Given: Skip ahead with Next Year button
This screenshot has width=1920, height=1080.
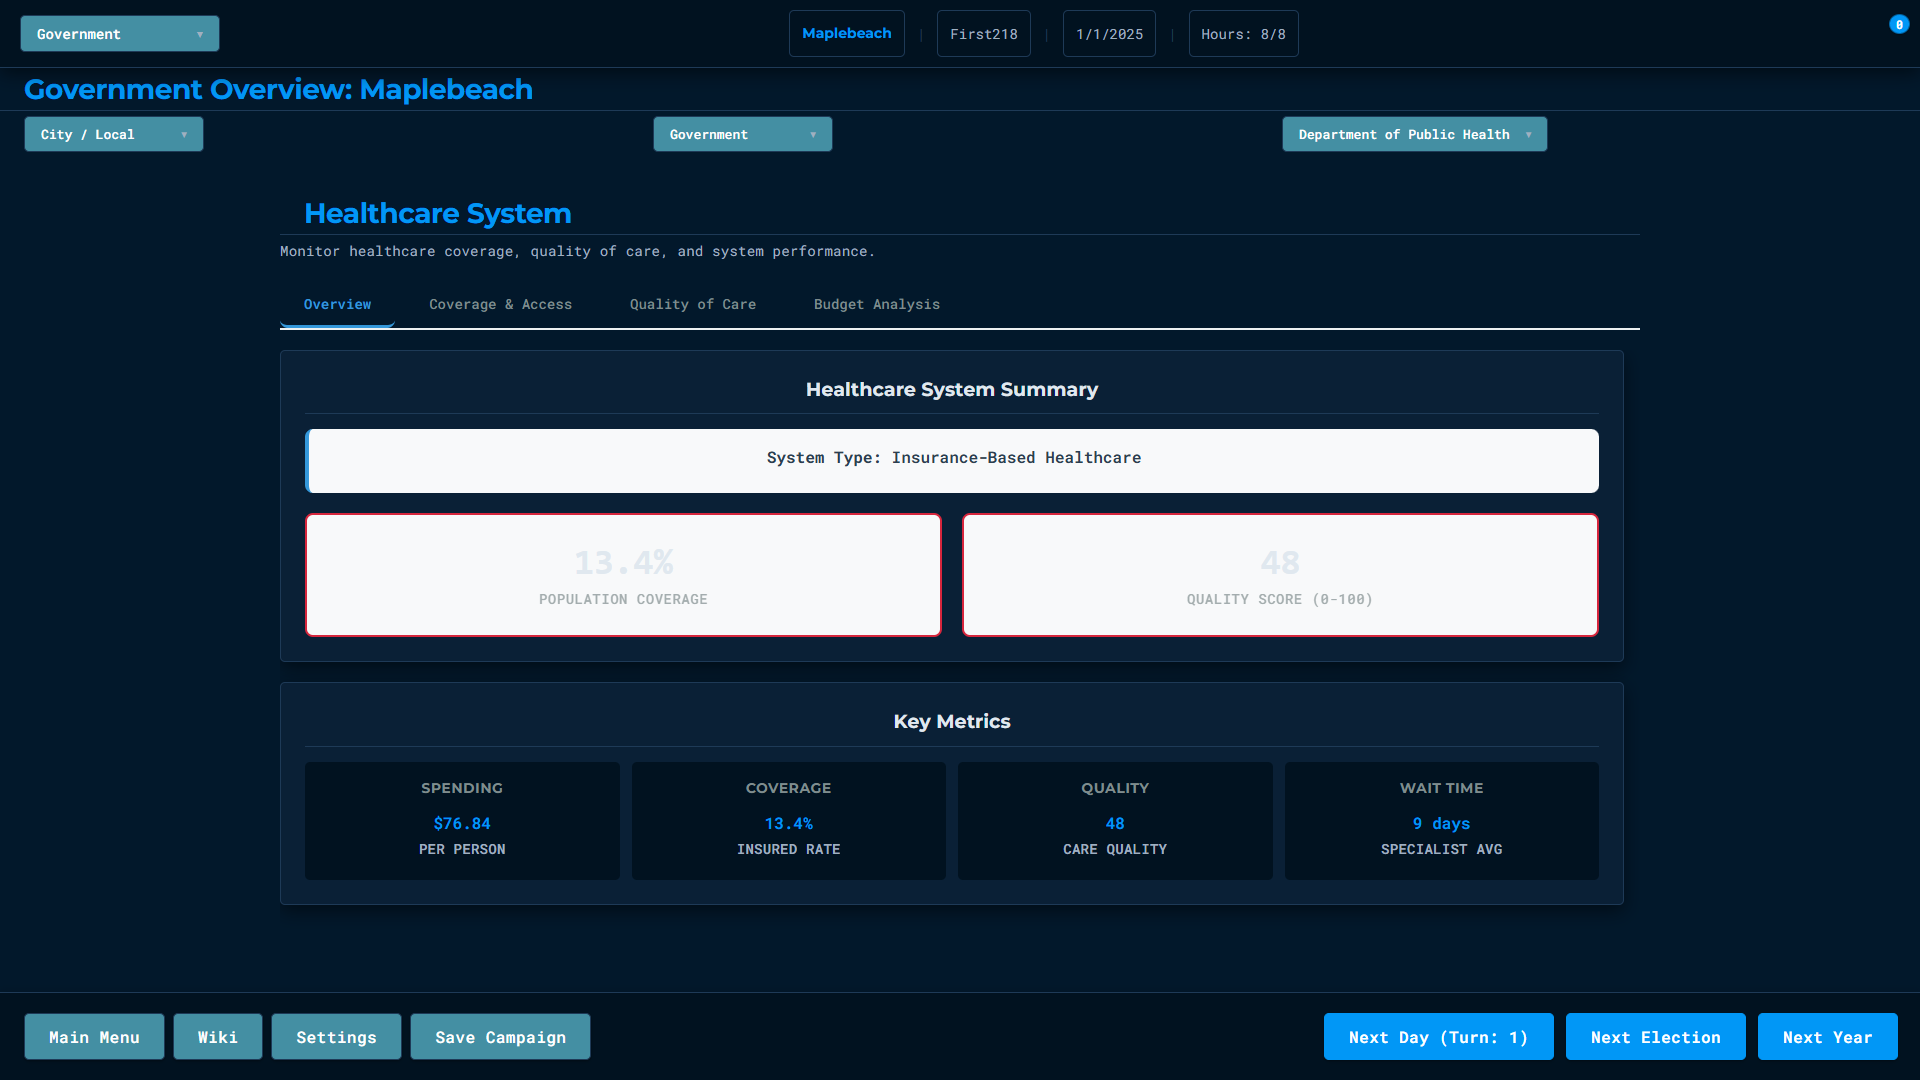Looking at the screenshot, I should click(1827, 1037).
